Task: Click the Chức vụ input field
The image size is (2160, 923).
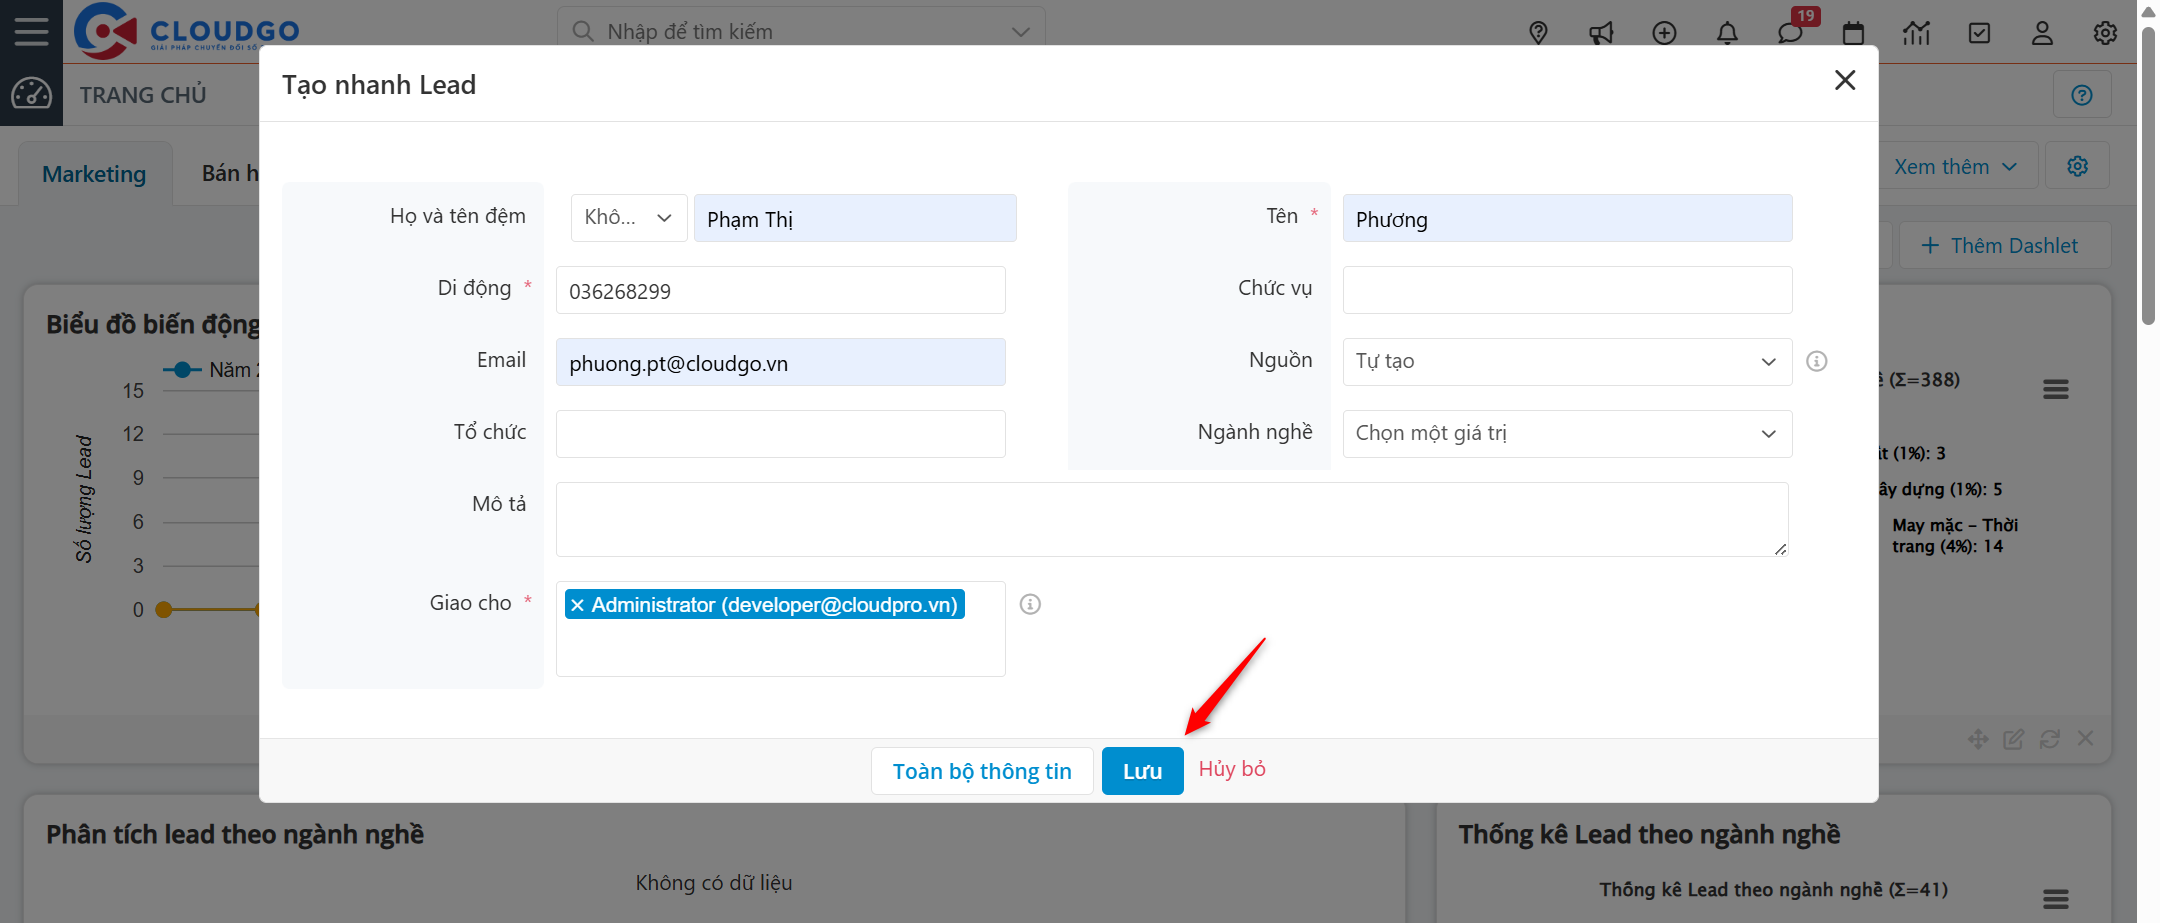Action: [x=1566, y=290]
